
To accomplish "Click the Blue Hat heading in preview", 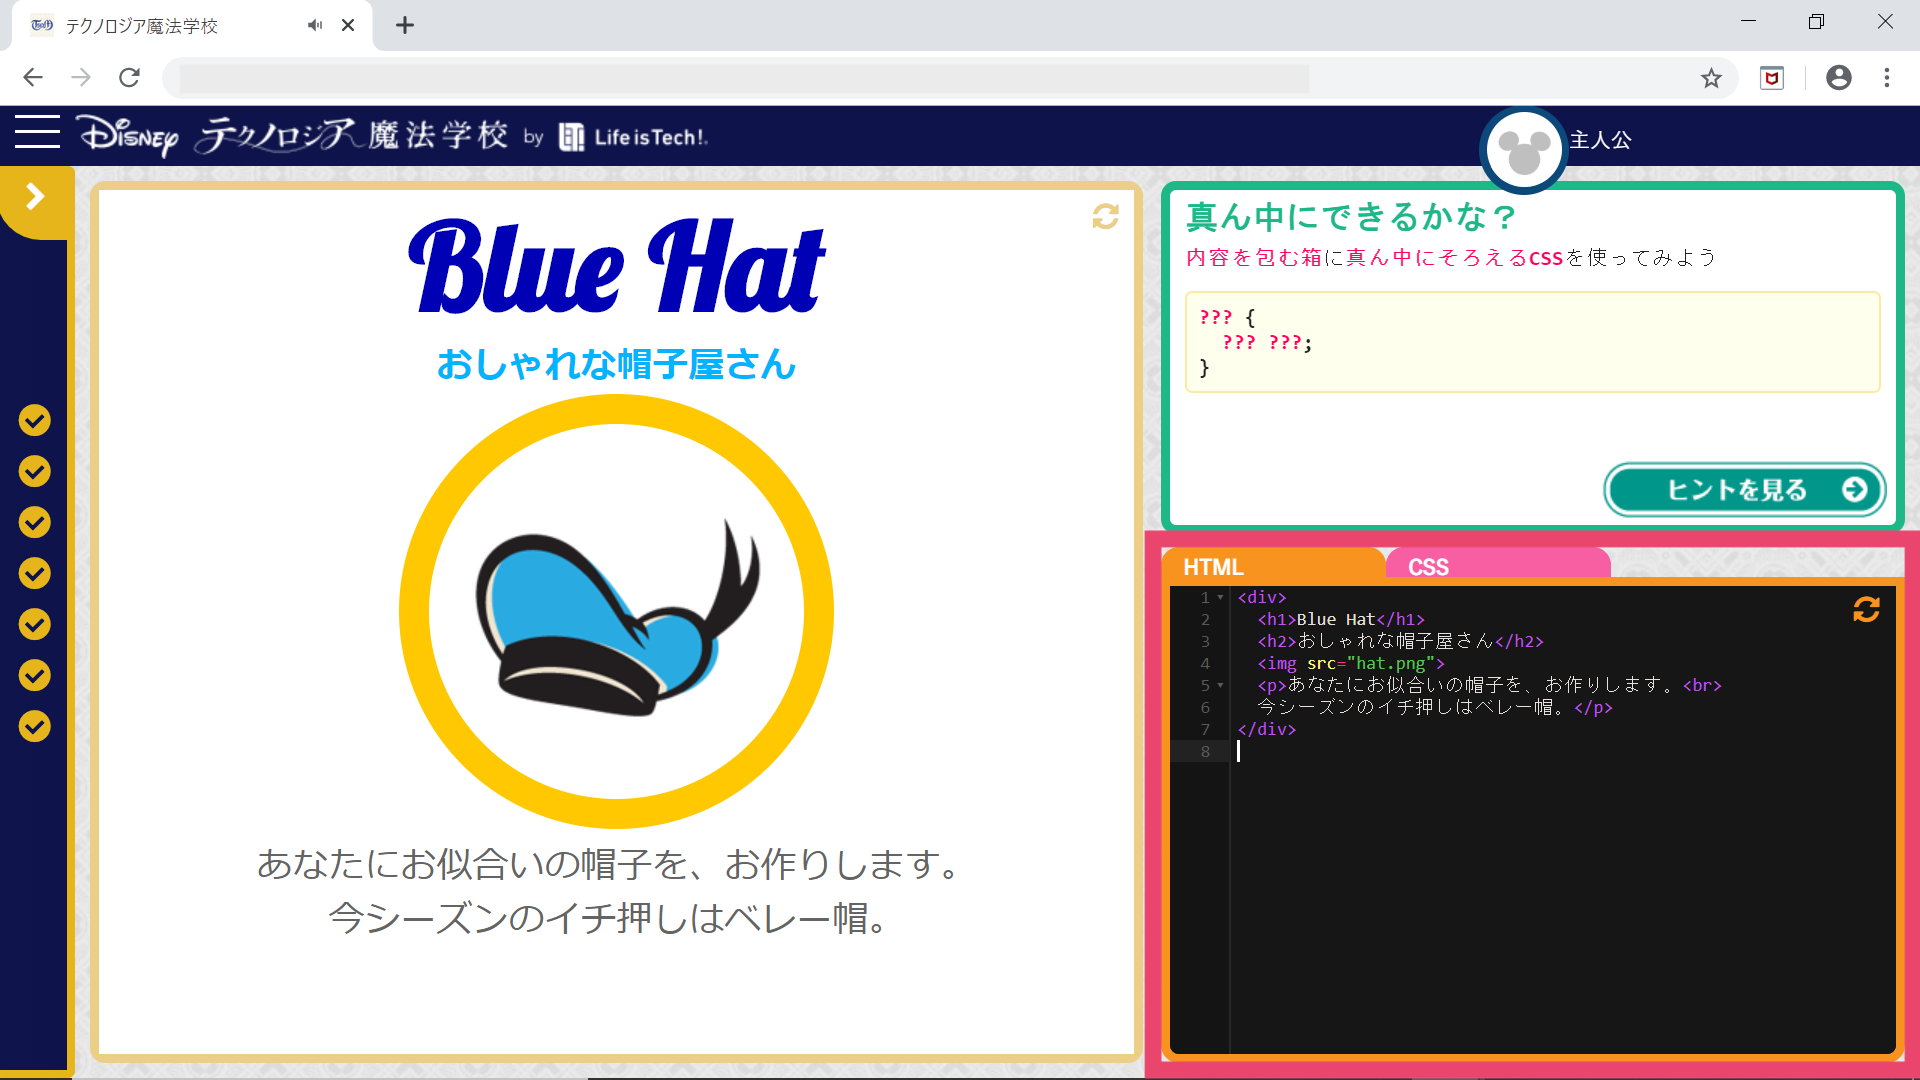I will [x=616, y=267].
